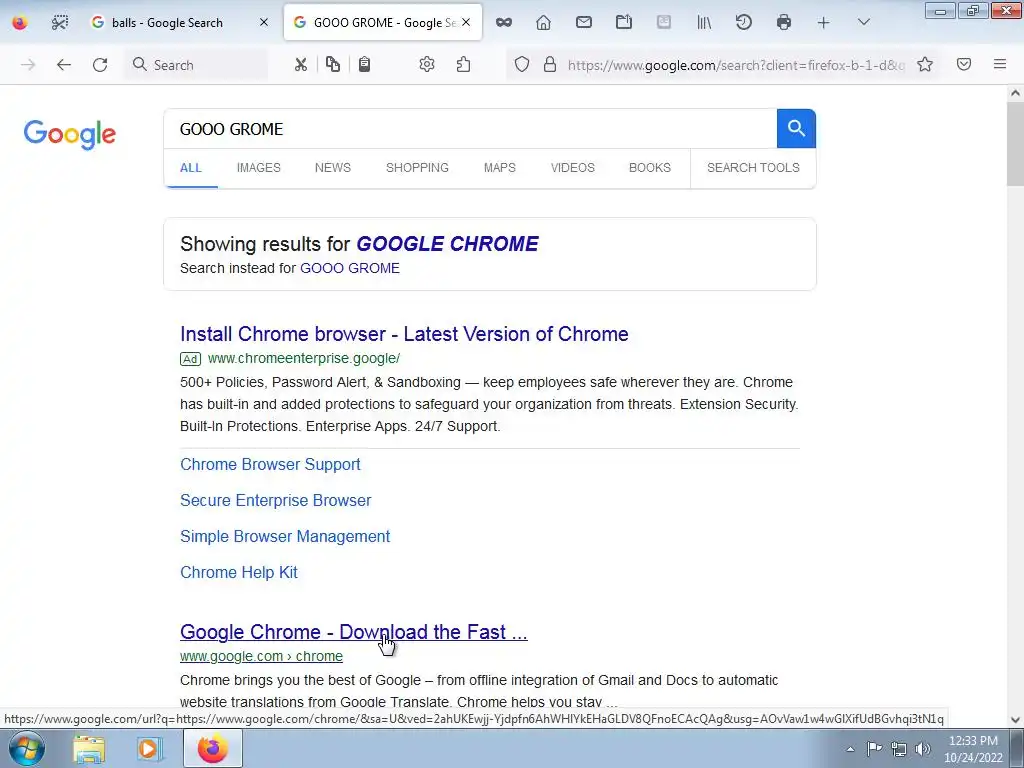Click the grayed forward arrow button

pos(28,65)
